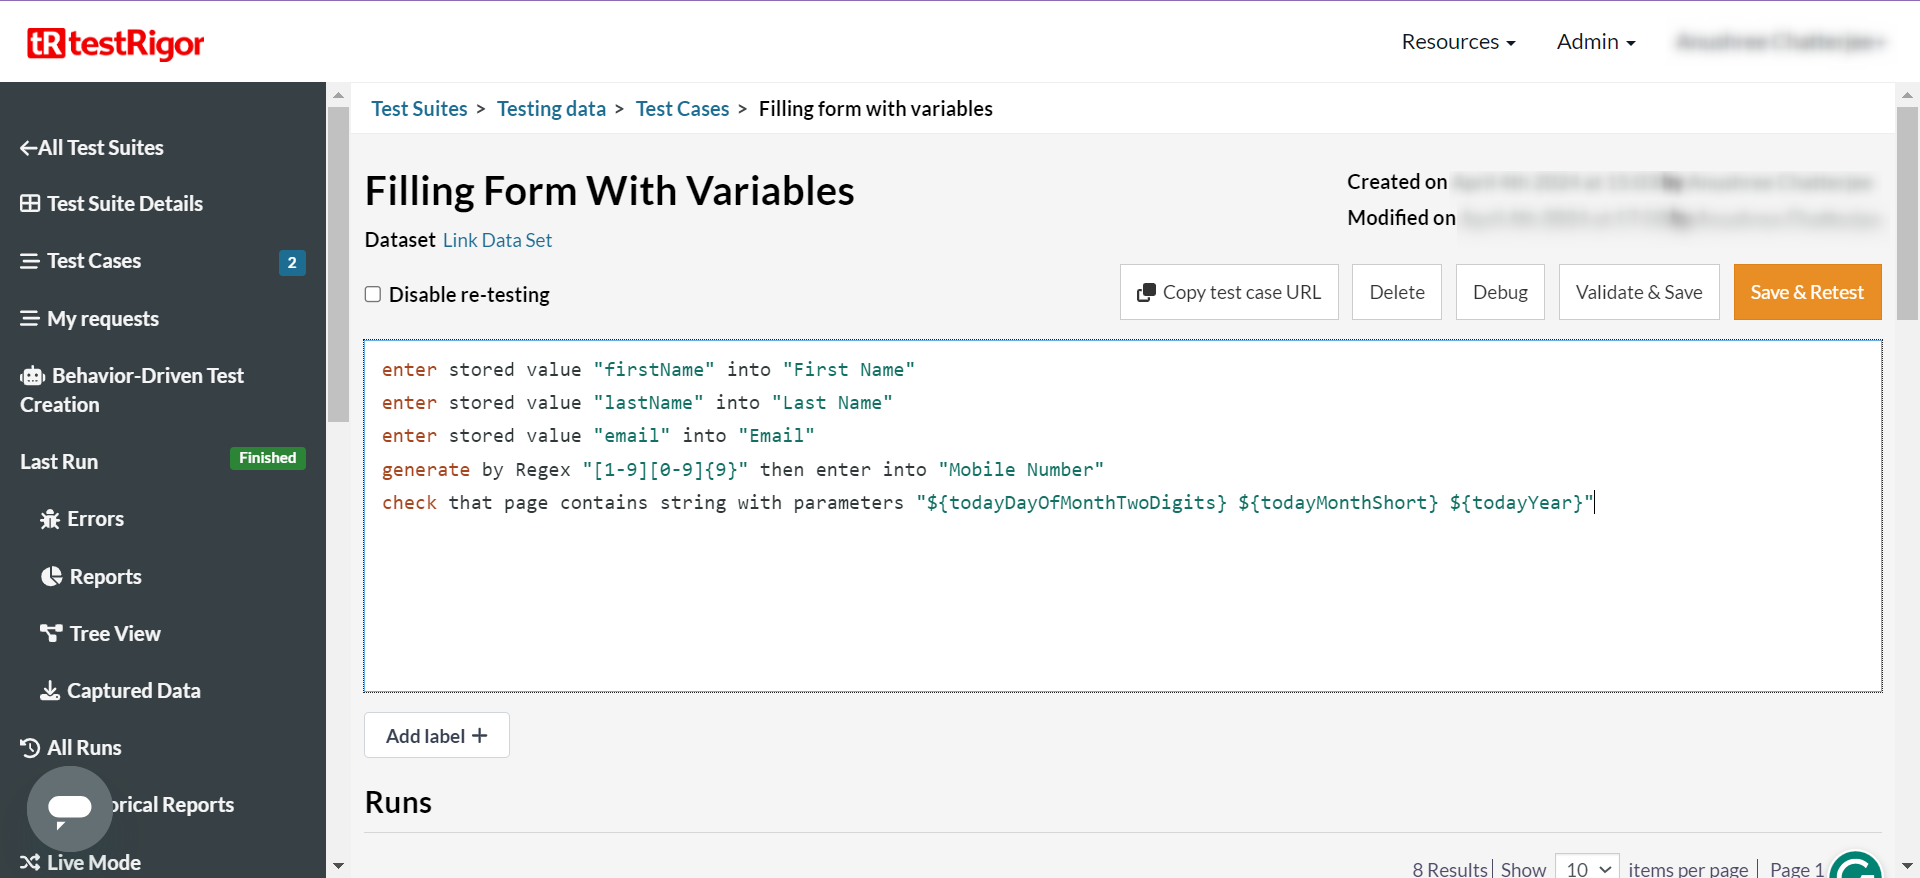
Task: Click Captured Data download icon
Action: pyautogui.click(x=50, y=691)
